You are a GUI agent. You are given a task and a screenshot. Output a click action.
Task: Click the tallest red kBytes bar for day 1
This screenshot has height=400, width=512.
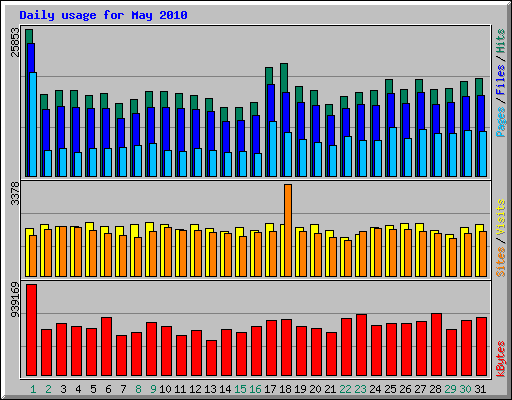(31, 330)
